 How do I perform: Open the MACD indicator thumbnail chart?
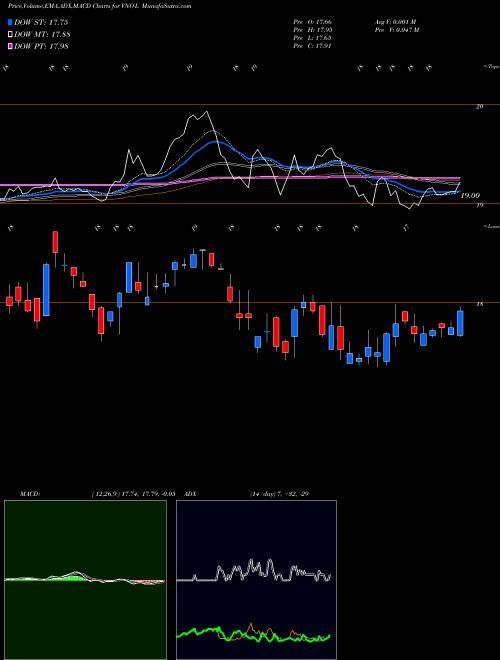(x=85, y=580)
